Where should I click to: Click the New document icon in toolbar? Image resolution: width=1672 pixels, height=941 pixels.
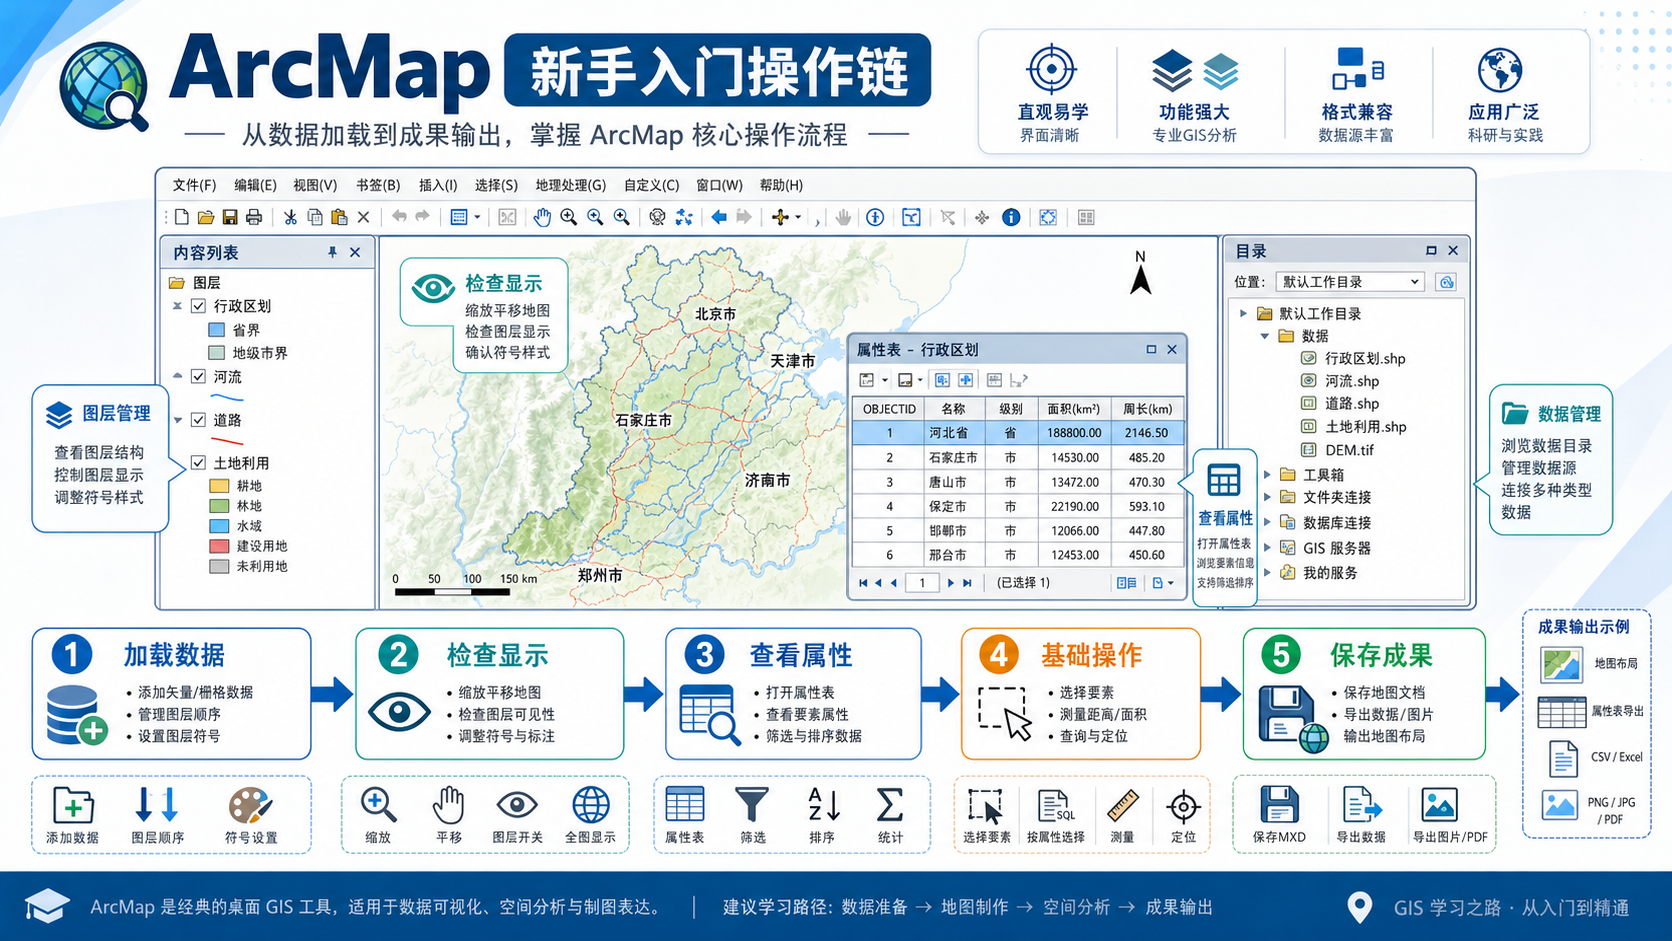[182, 217]
